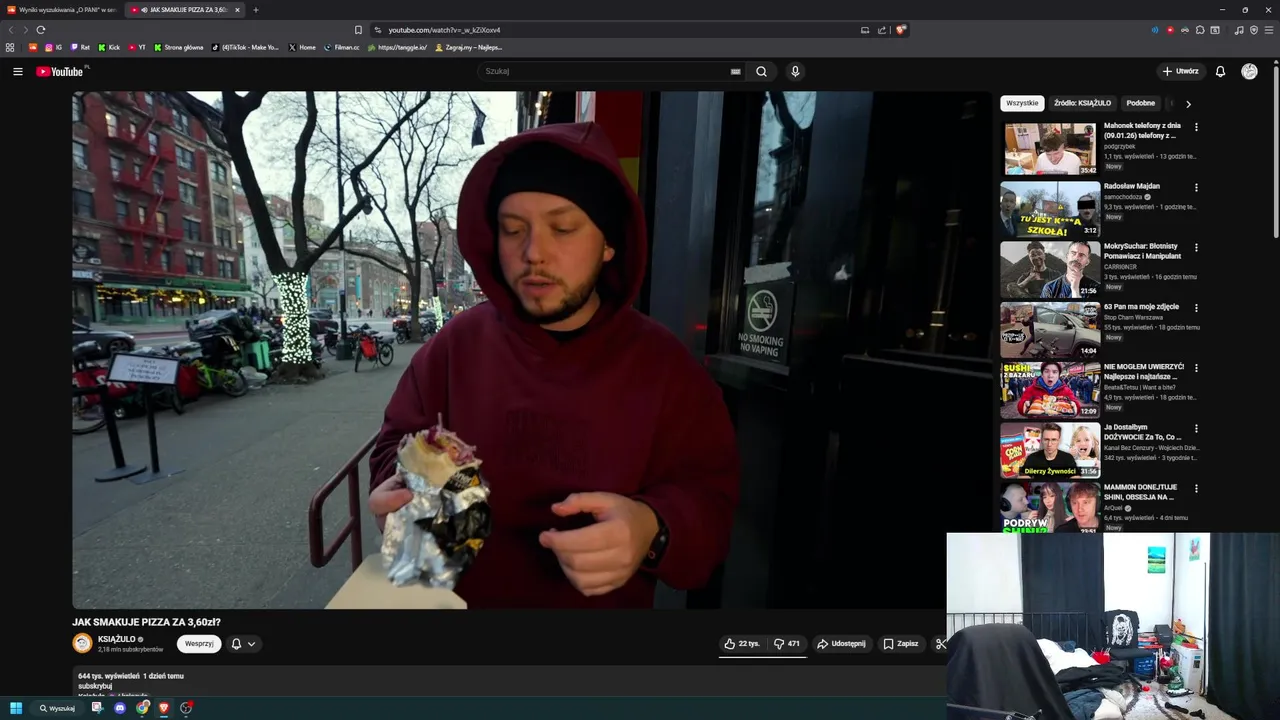Open the notifications bell in the header
The width and height of the screenshot is (1280, 720).
coord(1220,71)
